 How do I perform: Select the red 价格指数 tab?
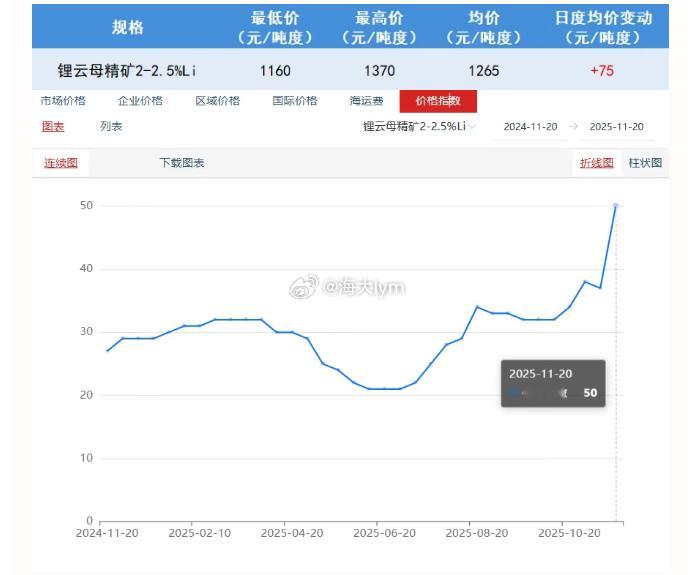438,101
